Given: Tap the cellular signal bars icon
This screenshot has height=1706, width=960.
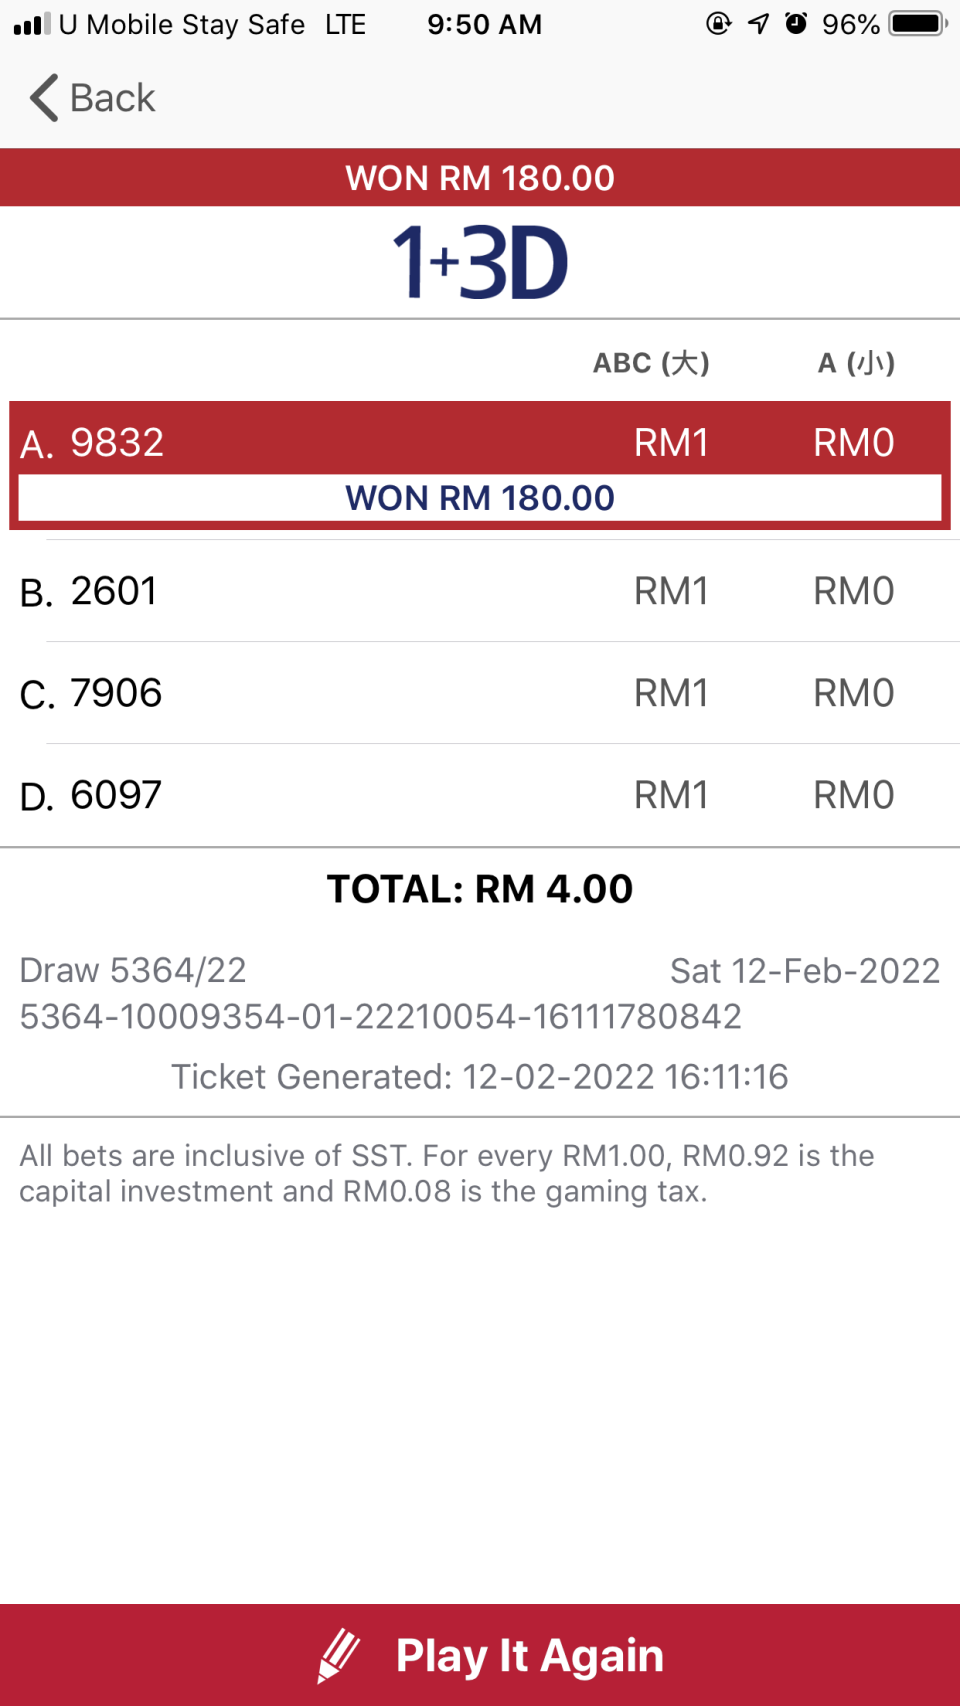Looking at the screenshot, I should coord(32,24).
